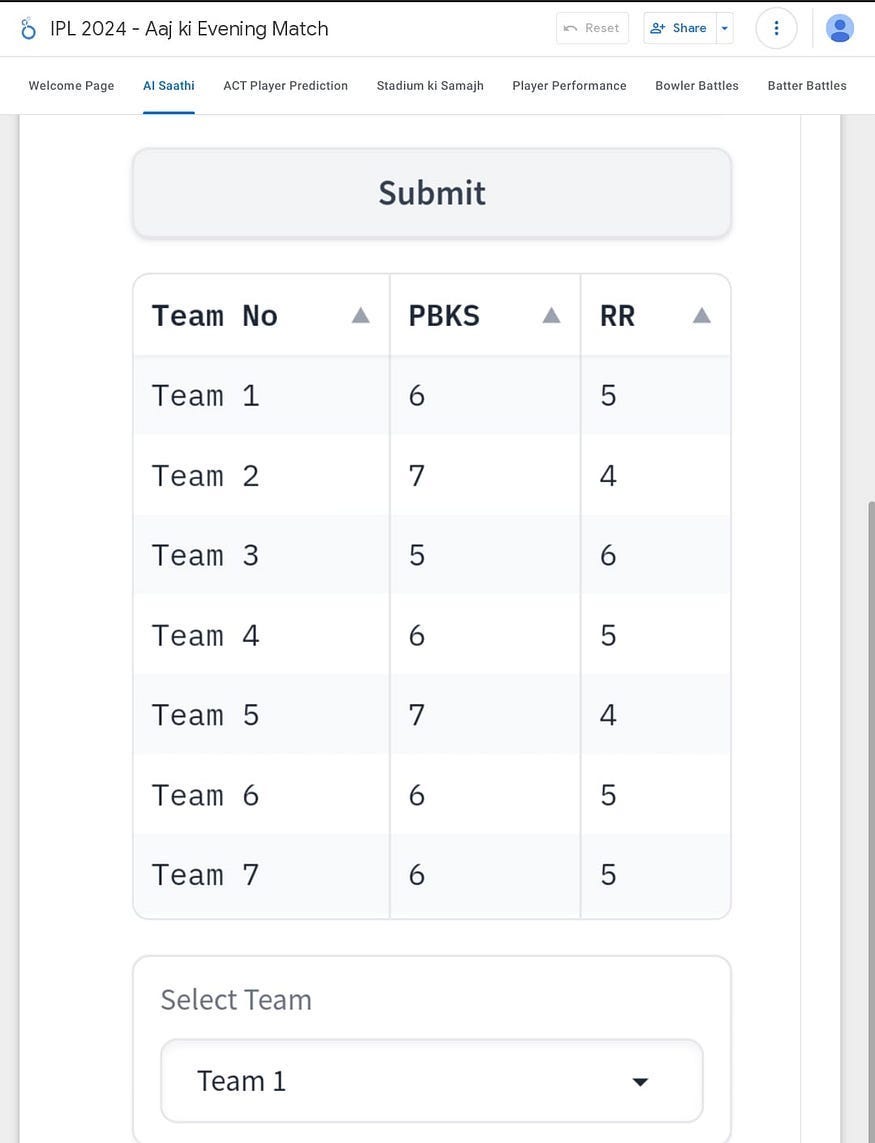Viewport: 875px width, 1143px height.
Task: Click the Team 7 table row
Action: 206,875
